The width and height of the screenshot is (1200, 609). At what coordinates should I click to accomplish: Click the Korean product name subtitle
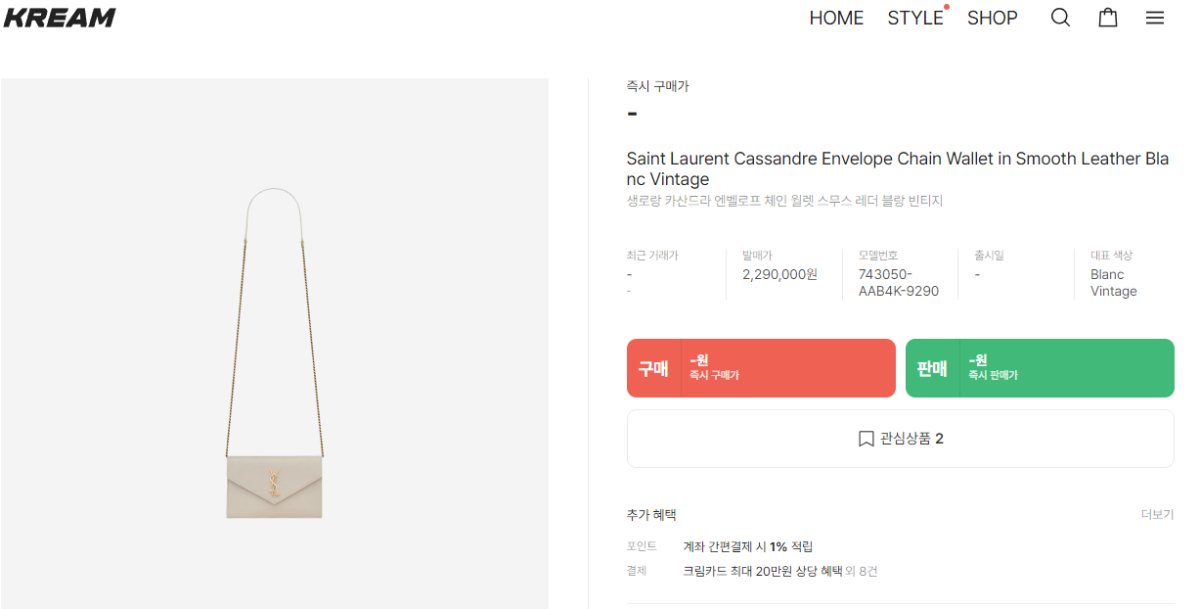[x=784, y=201]
